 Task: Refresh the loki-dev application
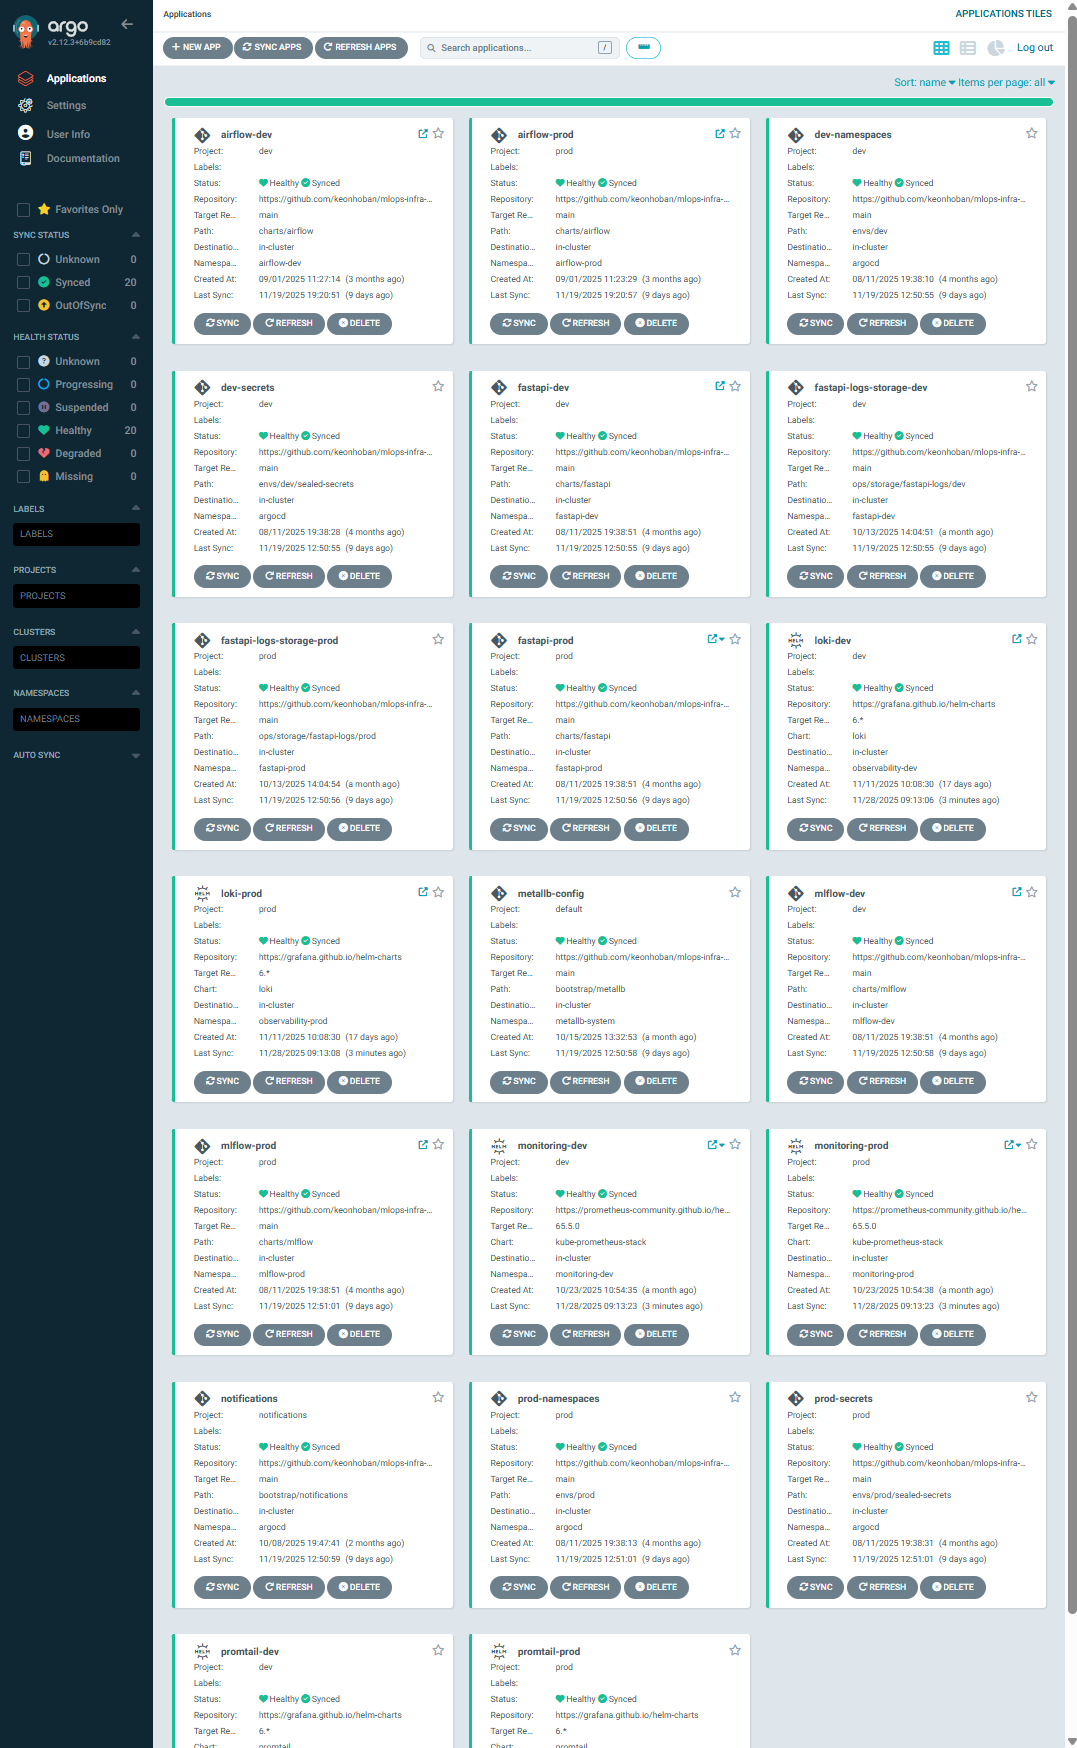pos(882,828)
